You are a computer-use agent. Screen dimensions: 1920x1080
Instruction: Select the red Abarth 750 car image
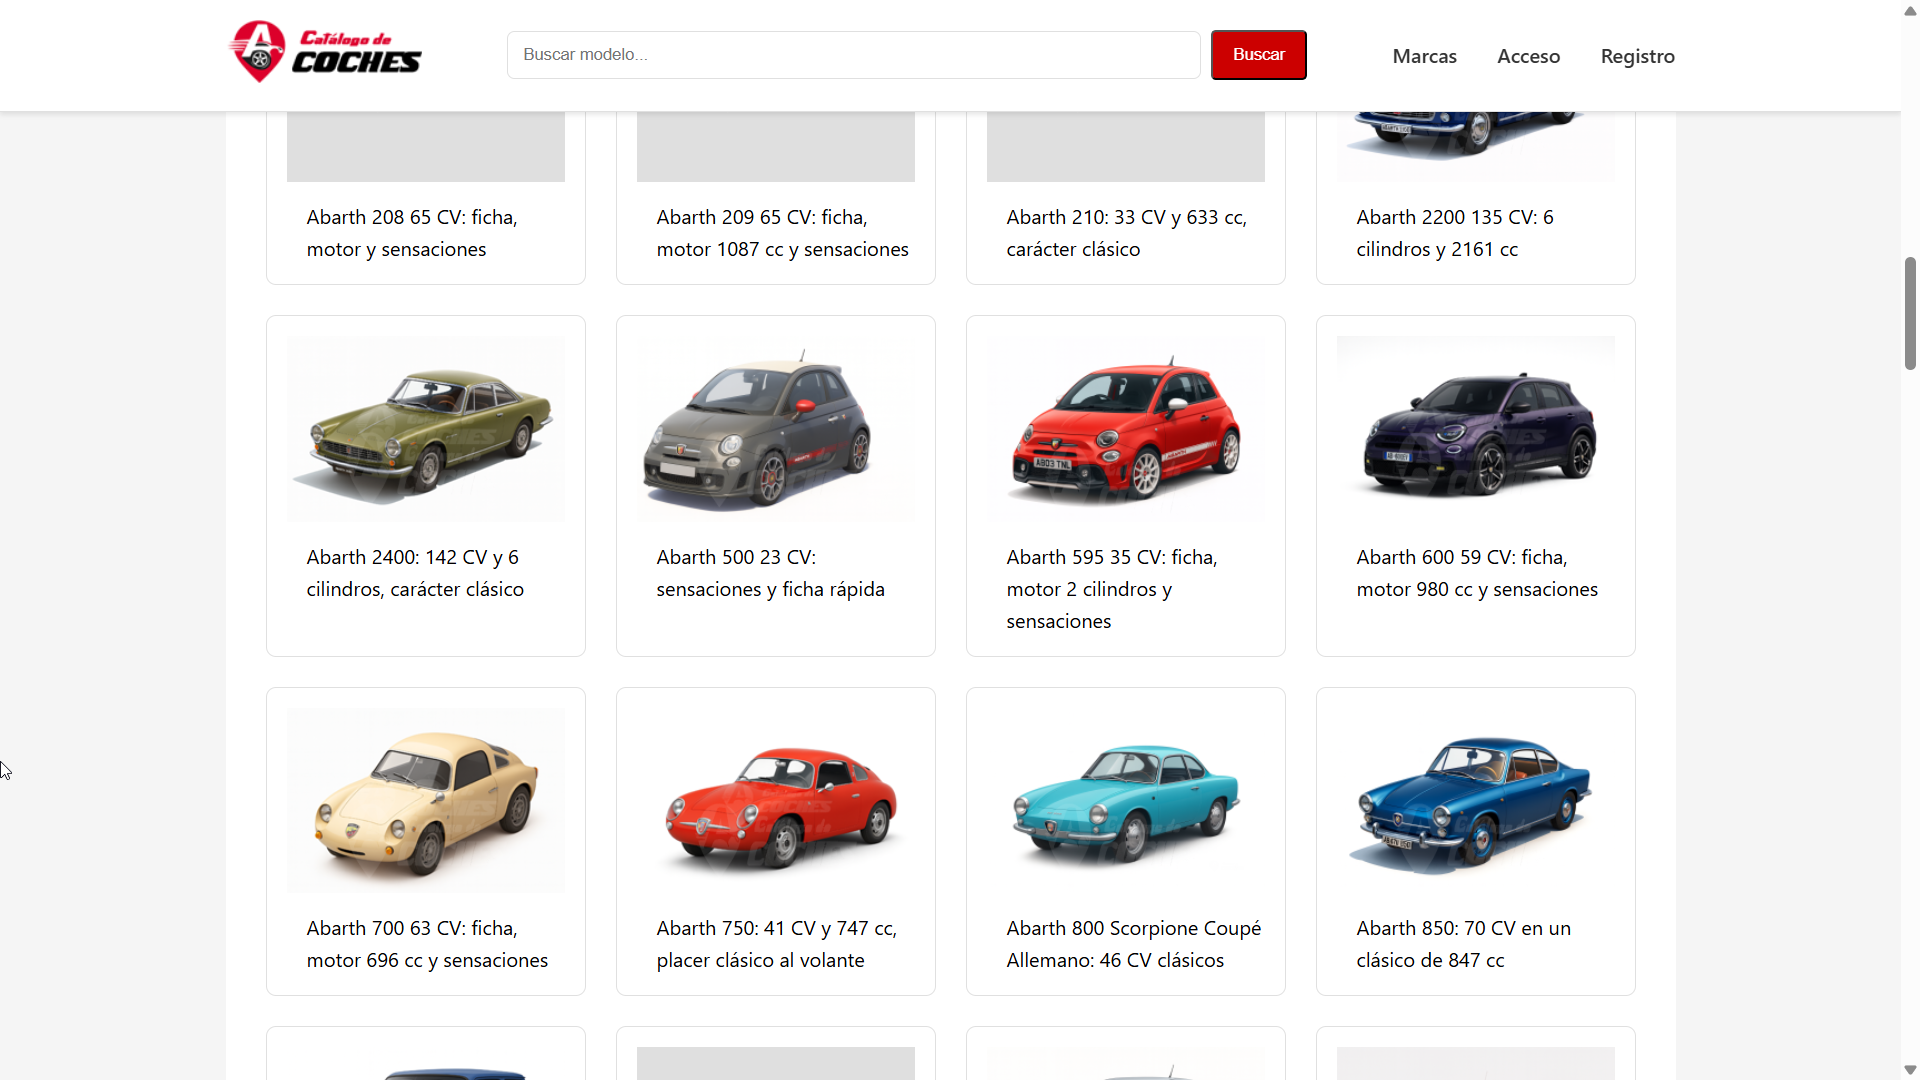(776, 800)
